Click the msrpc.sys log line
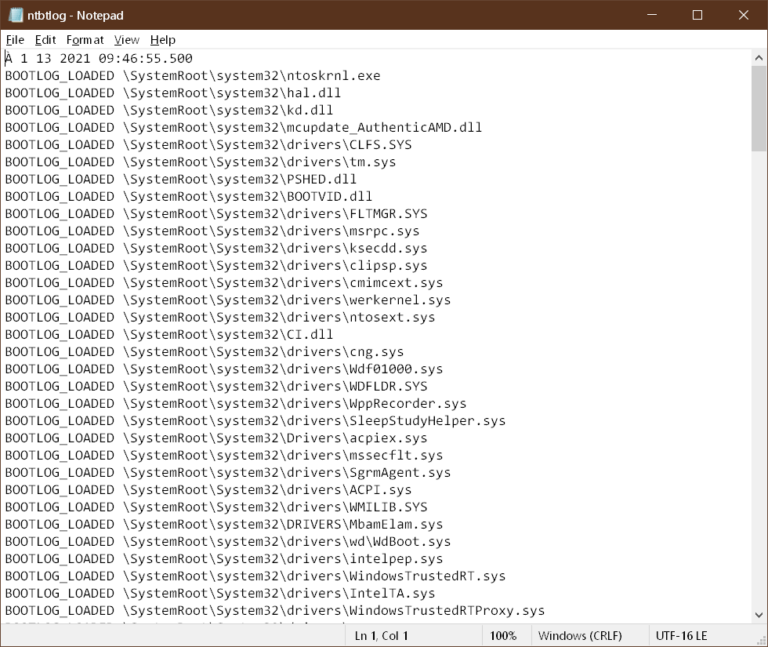The height and width of the screenshot is (647, 768). point(212,231)
